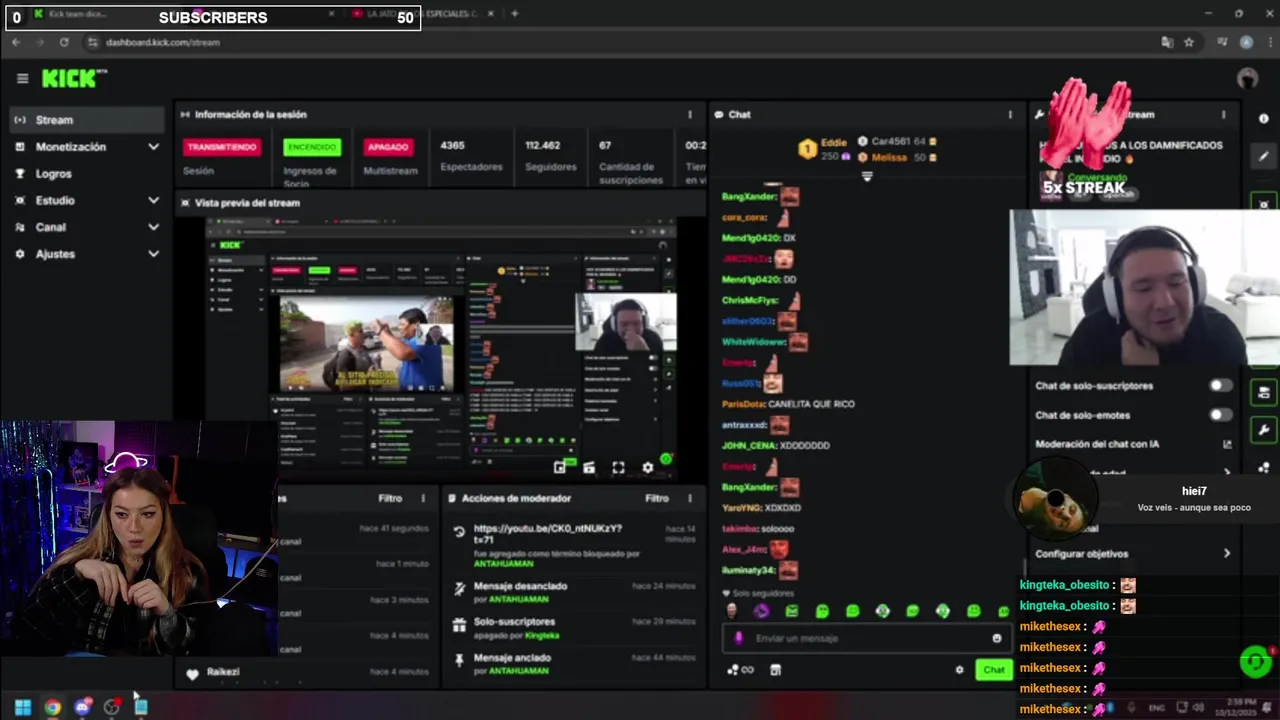Open chat settings gear next to Chat button
1280x720 pixels.
[x=959, y=670]
